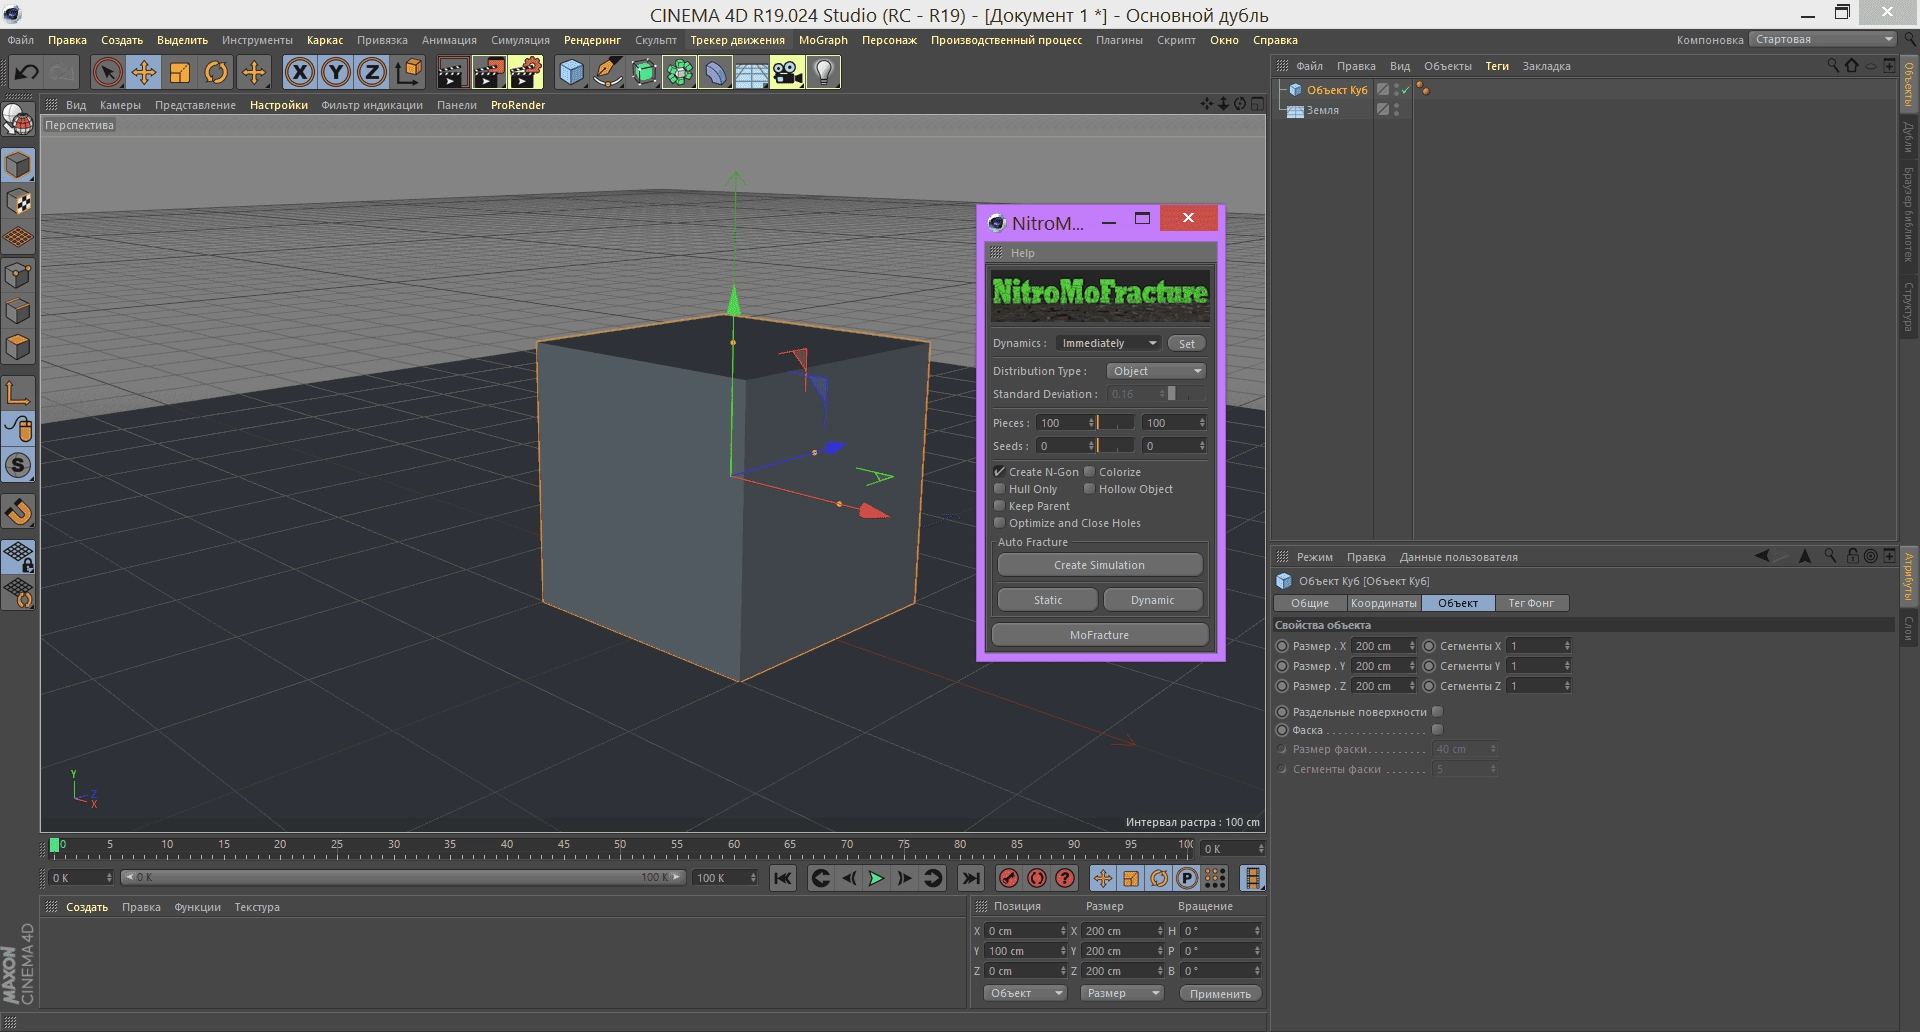Add a light object

coord(823,72)
